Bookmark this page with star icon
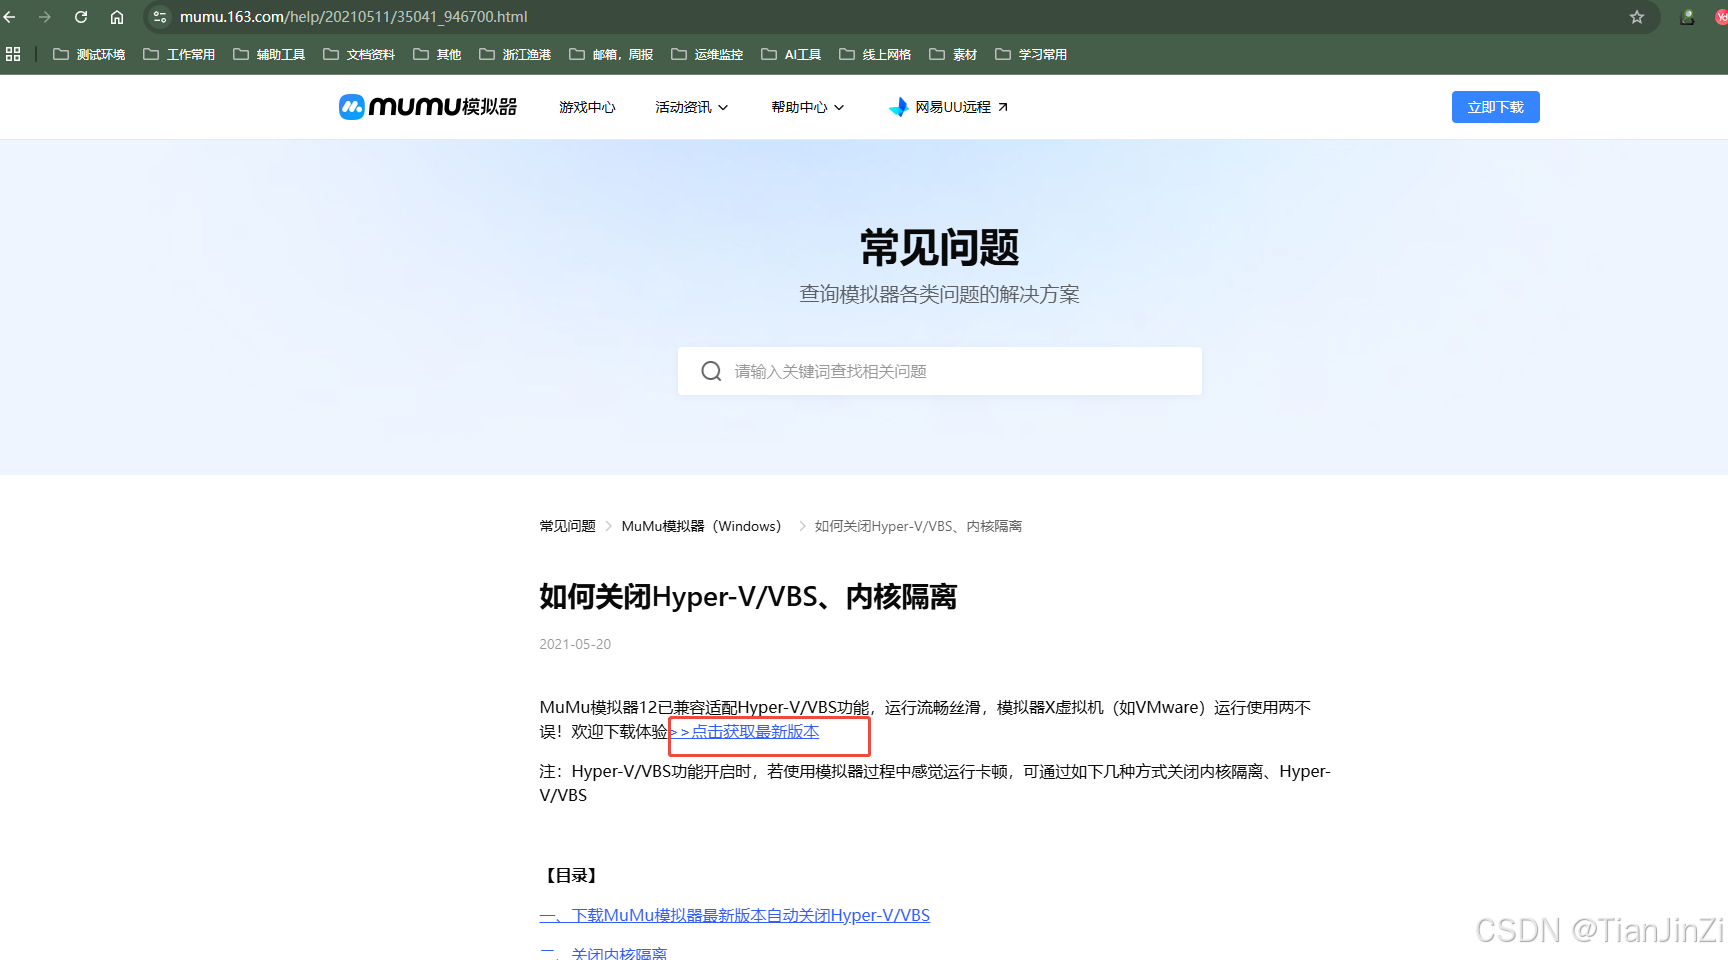This screenshot has height=960, width=1728. 1637,17
